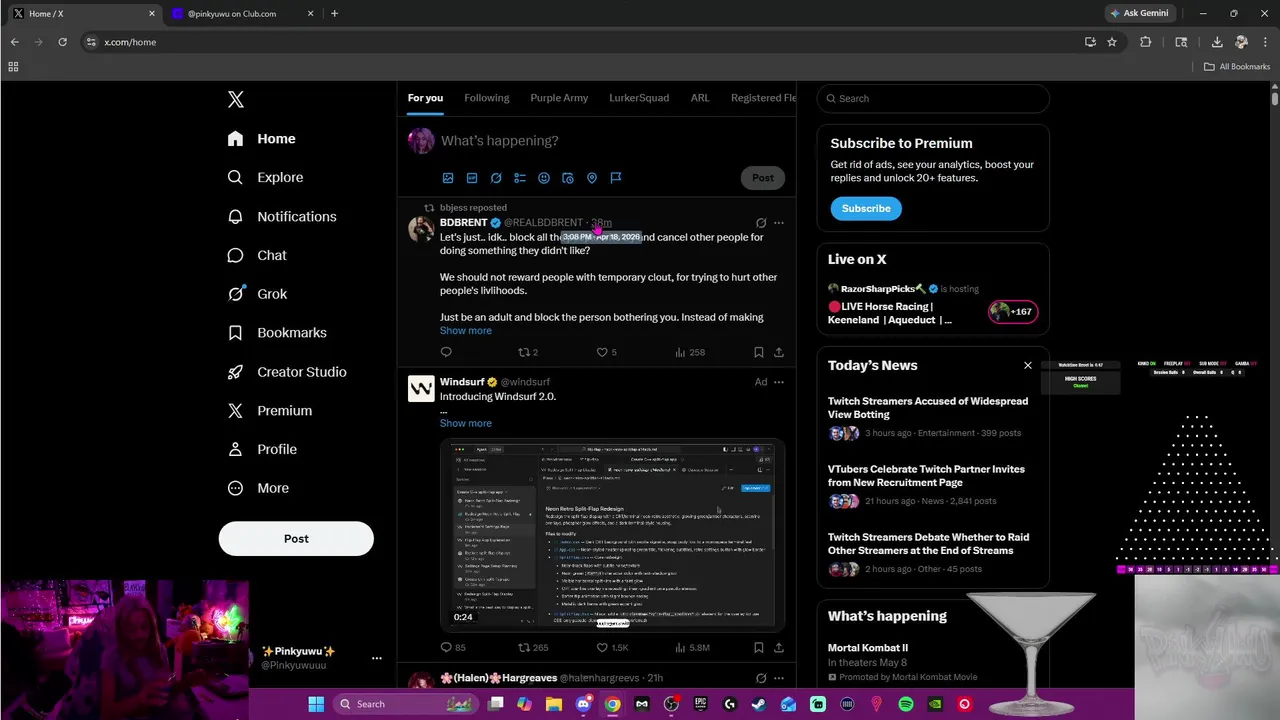Bookmark this page with star icon
1280x720 pixels.
pos(1112,42)
